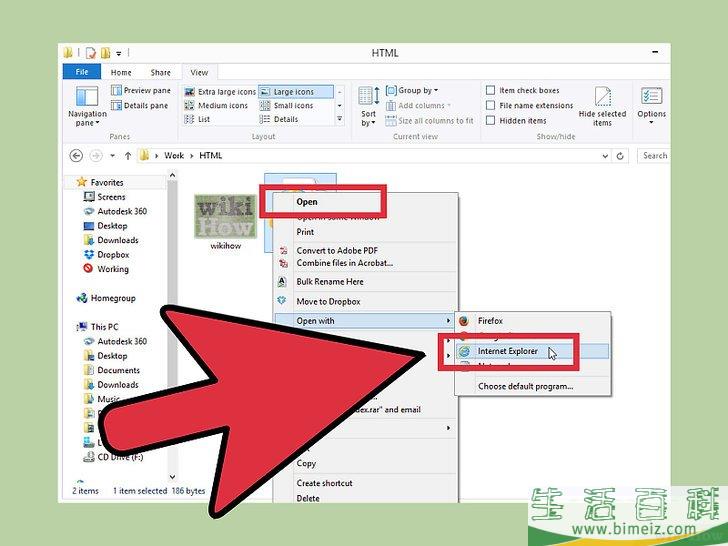This screenshot has width=728, height=546.
Task: Click Hide selected items button
Action: pos(602,107)
